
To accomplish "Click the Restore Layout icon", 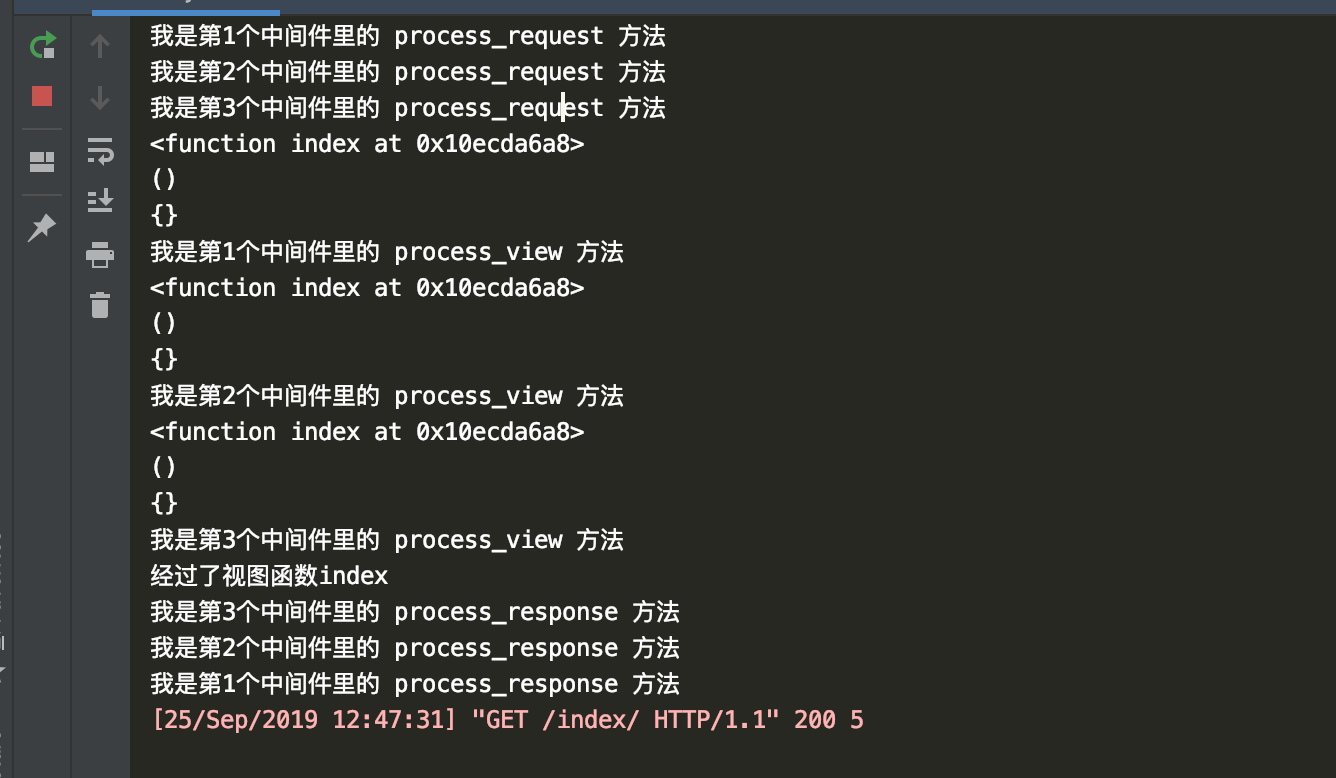I will pyautogui.click(x=42, y=161).
